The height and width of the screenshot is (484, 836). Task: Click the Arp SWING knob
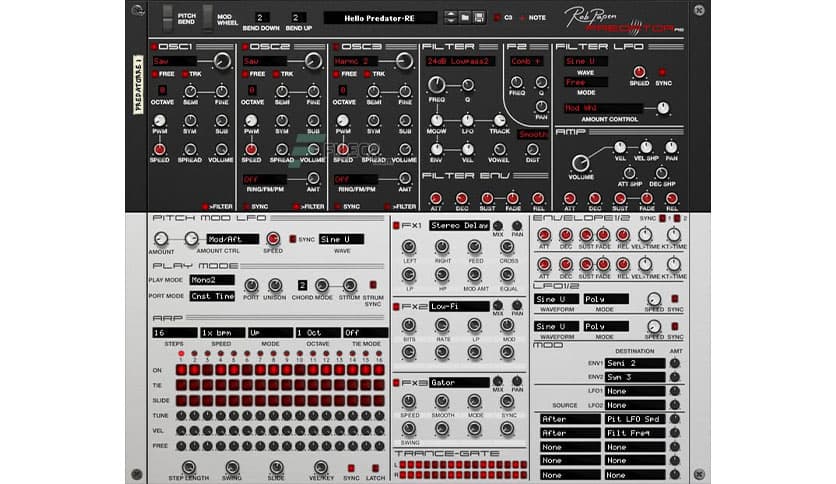pos(232,467)
